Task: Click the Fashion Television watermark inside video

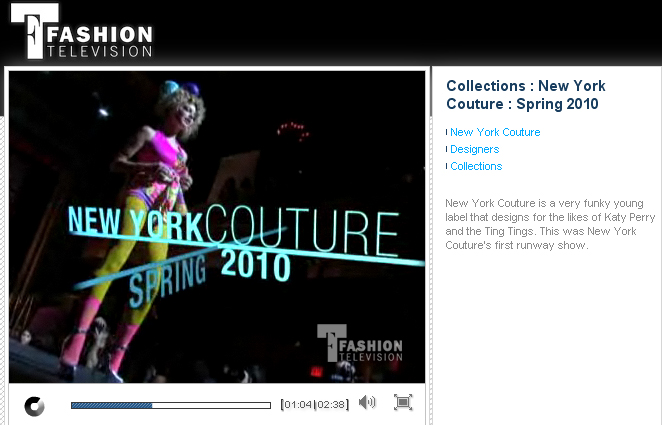Action: (360, 343)
